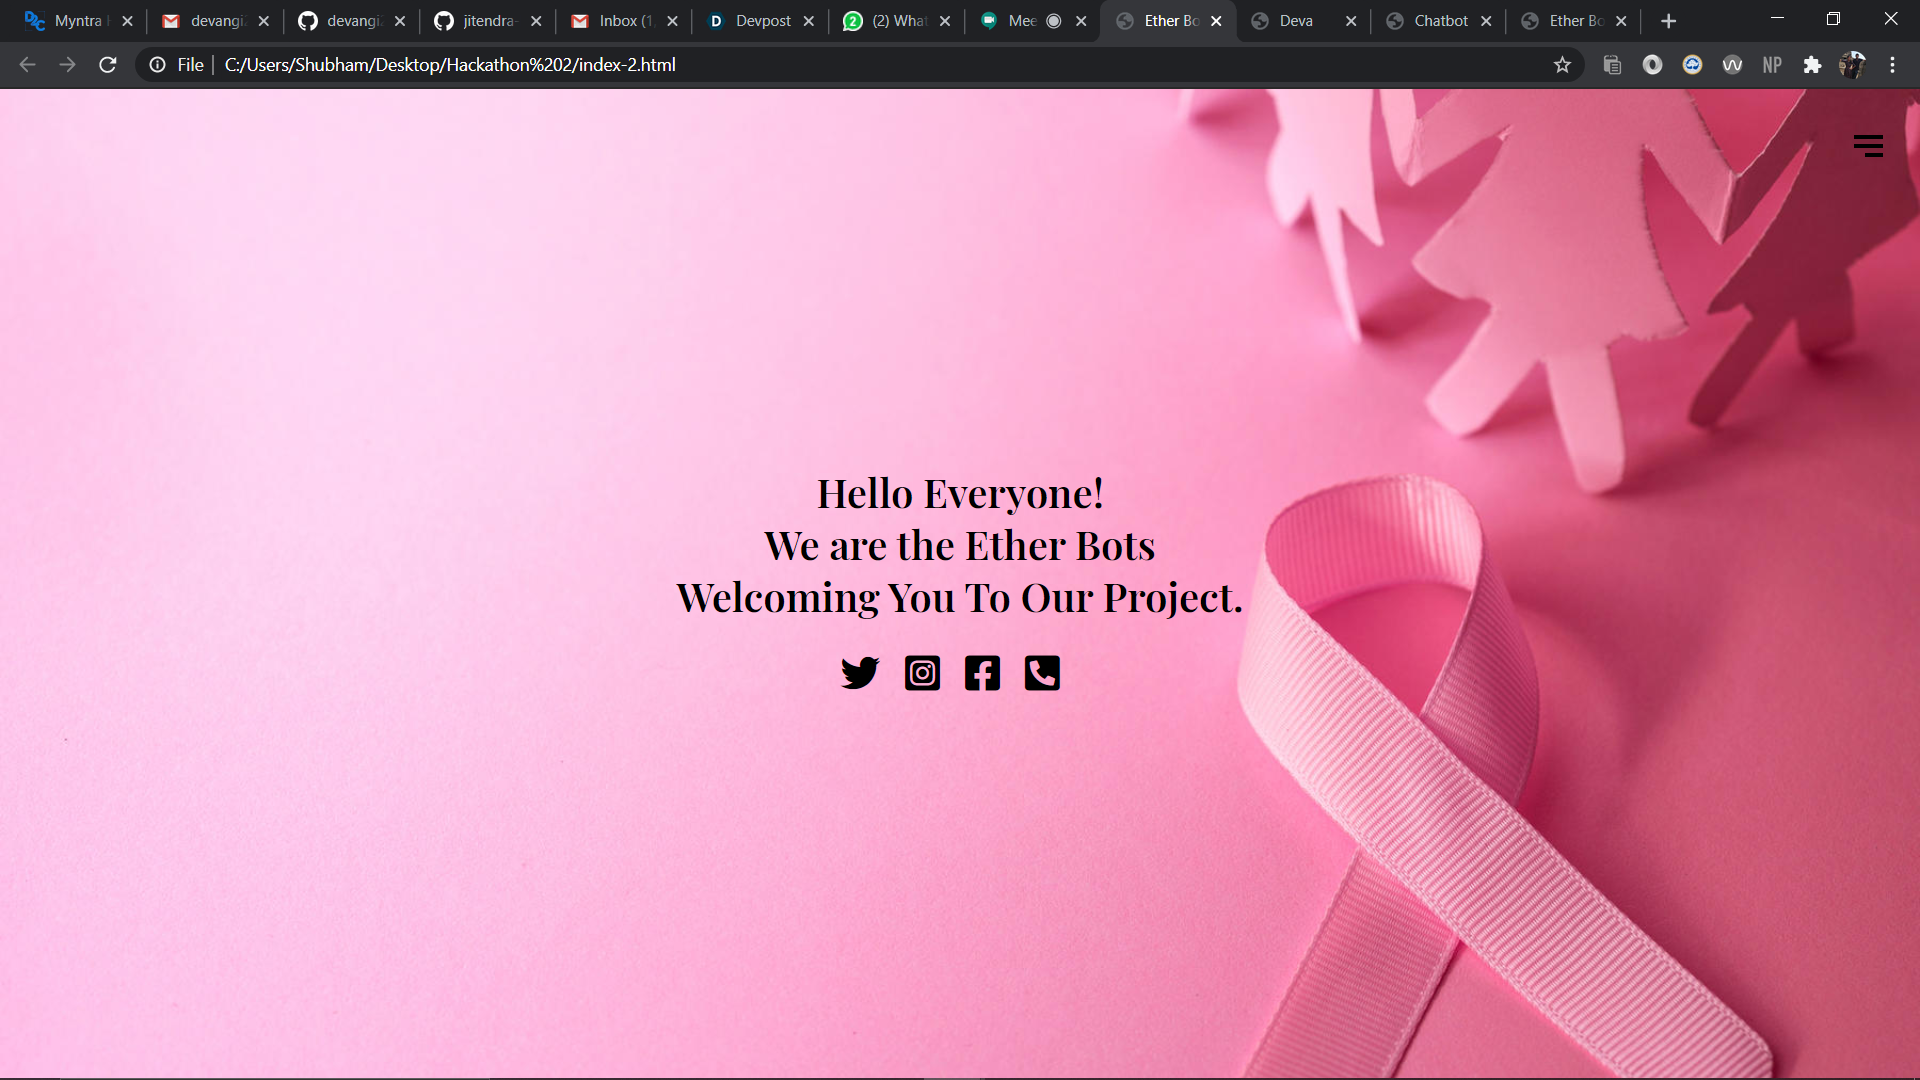Switch to the Myntra tab

[x=70, y=21]
